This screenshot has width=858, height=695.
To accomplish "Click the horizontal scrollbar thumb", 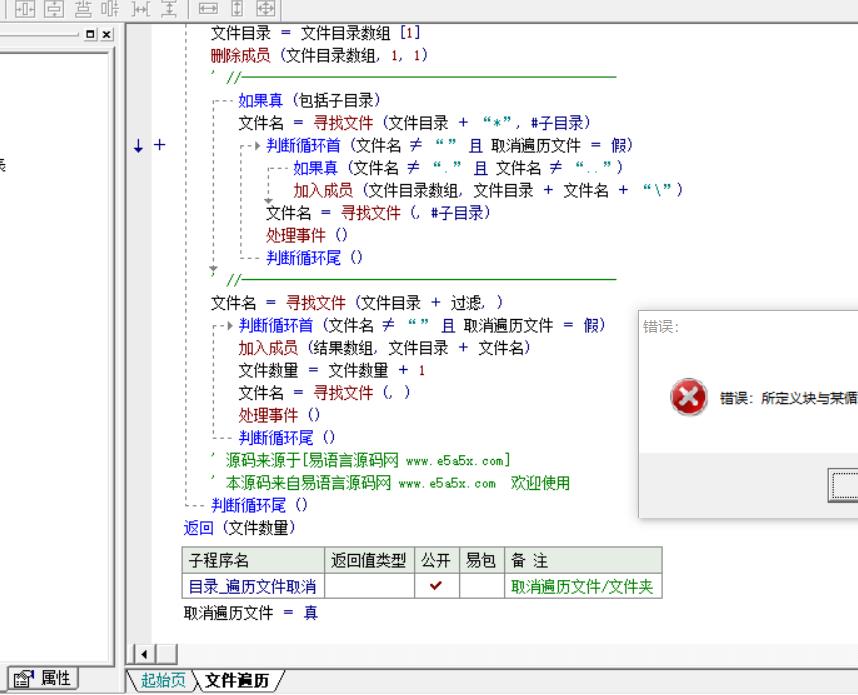I will pos(166,654).
